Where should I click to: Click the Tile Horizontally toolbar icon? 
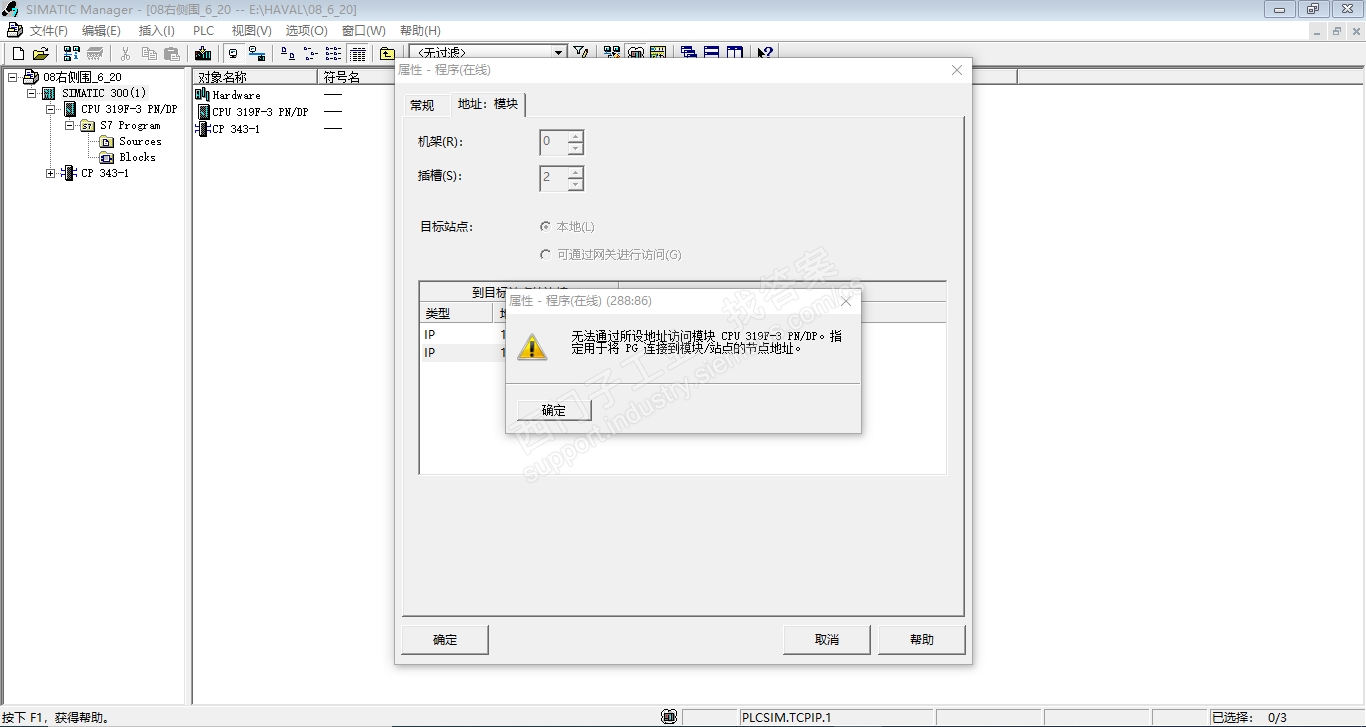point(712,53)
